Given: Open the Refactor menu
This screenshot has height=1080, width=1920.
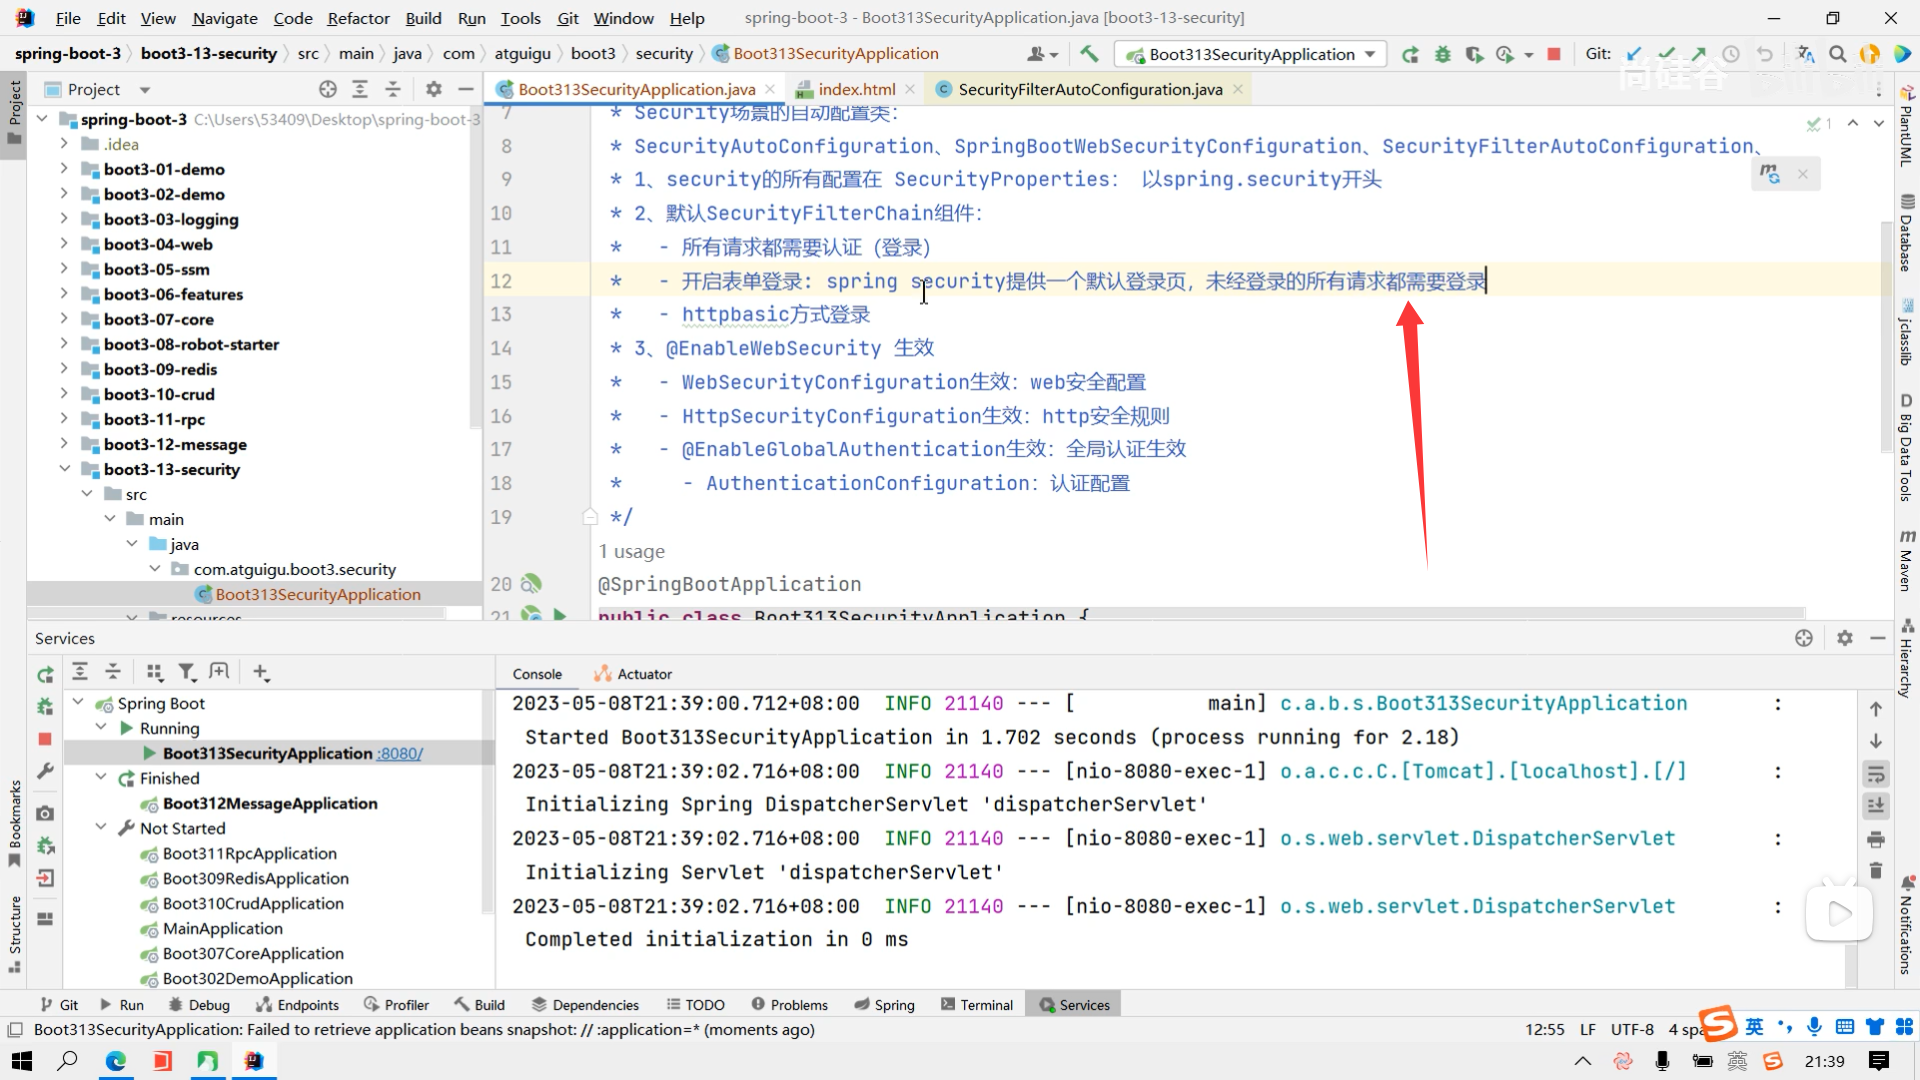Looking at the screenshot, I should [358, 18].
